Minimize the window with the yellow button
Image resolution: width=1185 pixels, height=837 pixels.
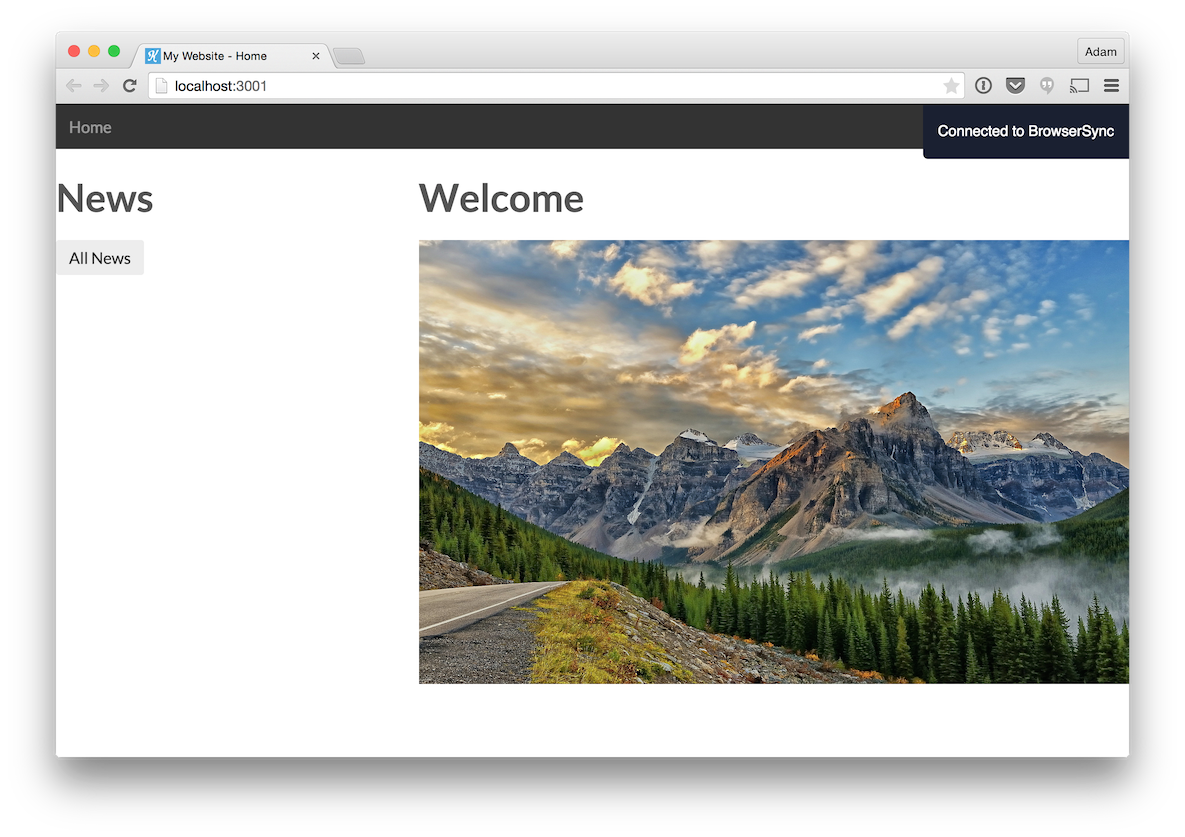coord(94,51)
